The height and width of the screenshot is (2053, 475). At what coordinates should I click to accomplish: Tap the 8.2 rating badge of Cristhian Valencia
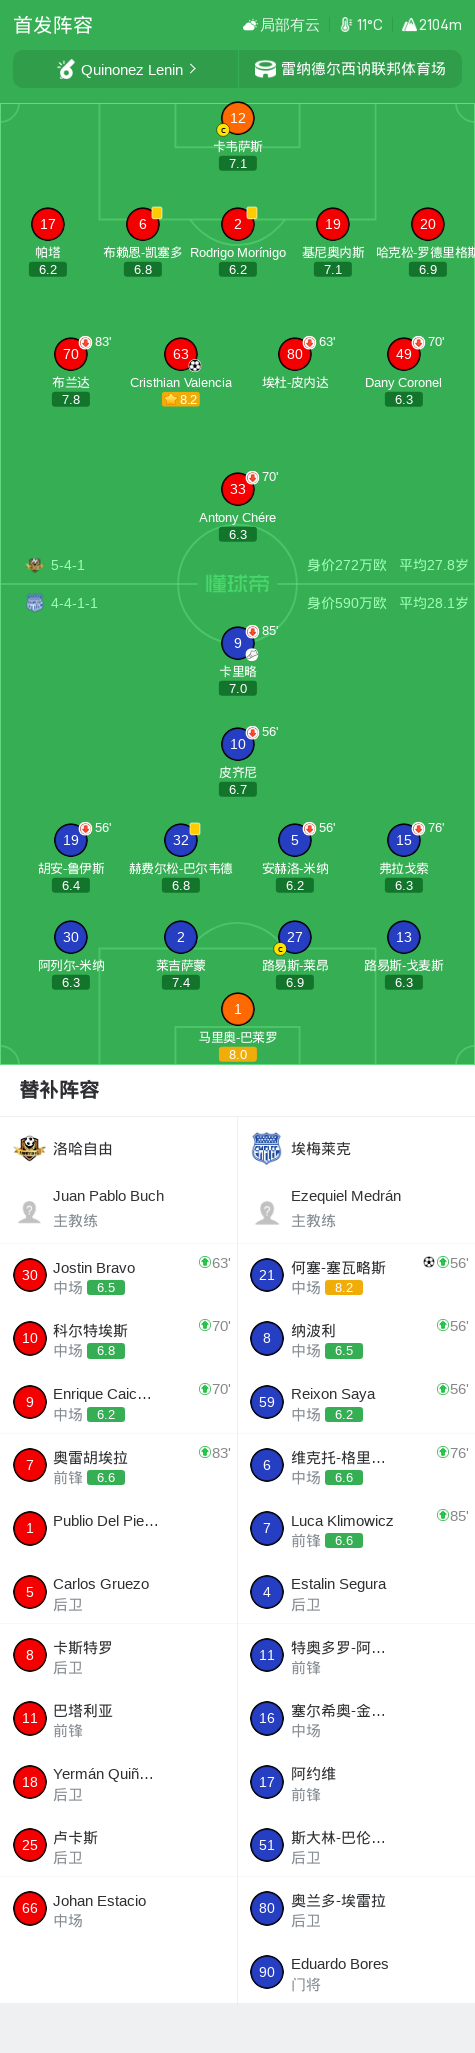181,399
